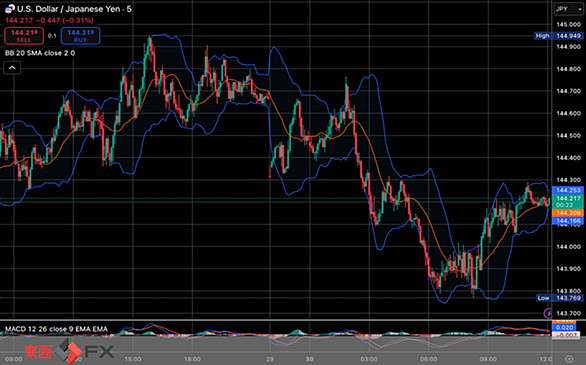Click the 145.000 price scale label
The image size is (586, 365).
tap(568, 24)
